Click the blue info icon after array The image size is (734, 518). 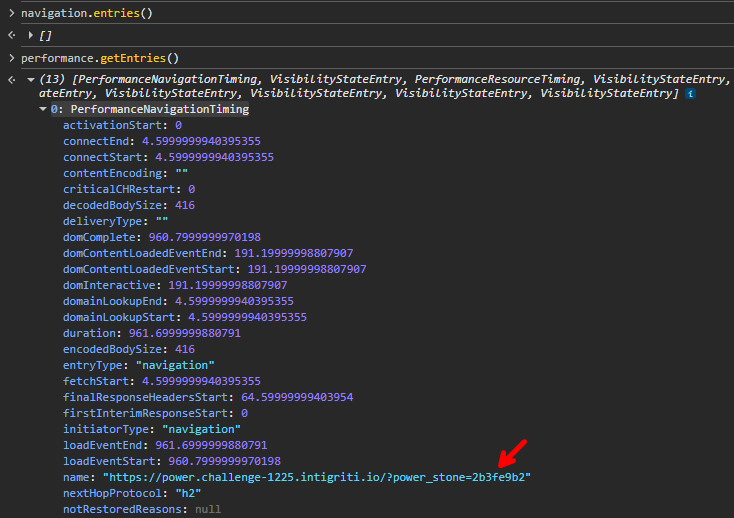click(690, 94)
